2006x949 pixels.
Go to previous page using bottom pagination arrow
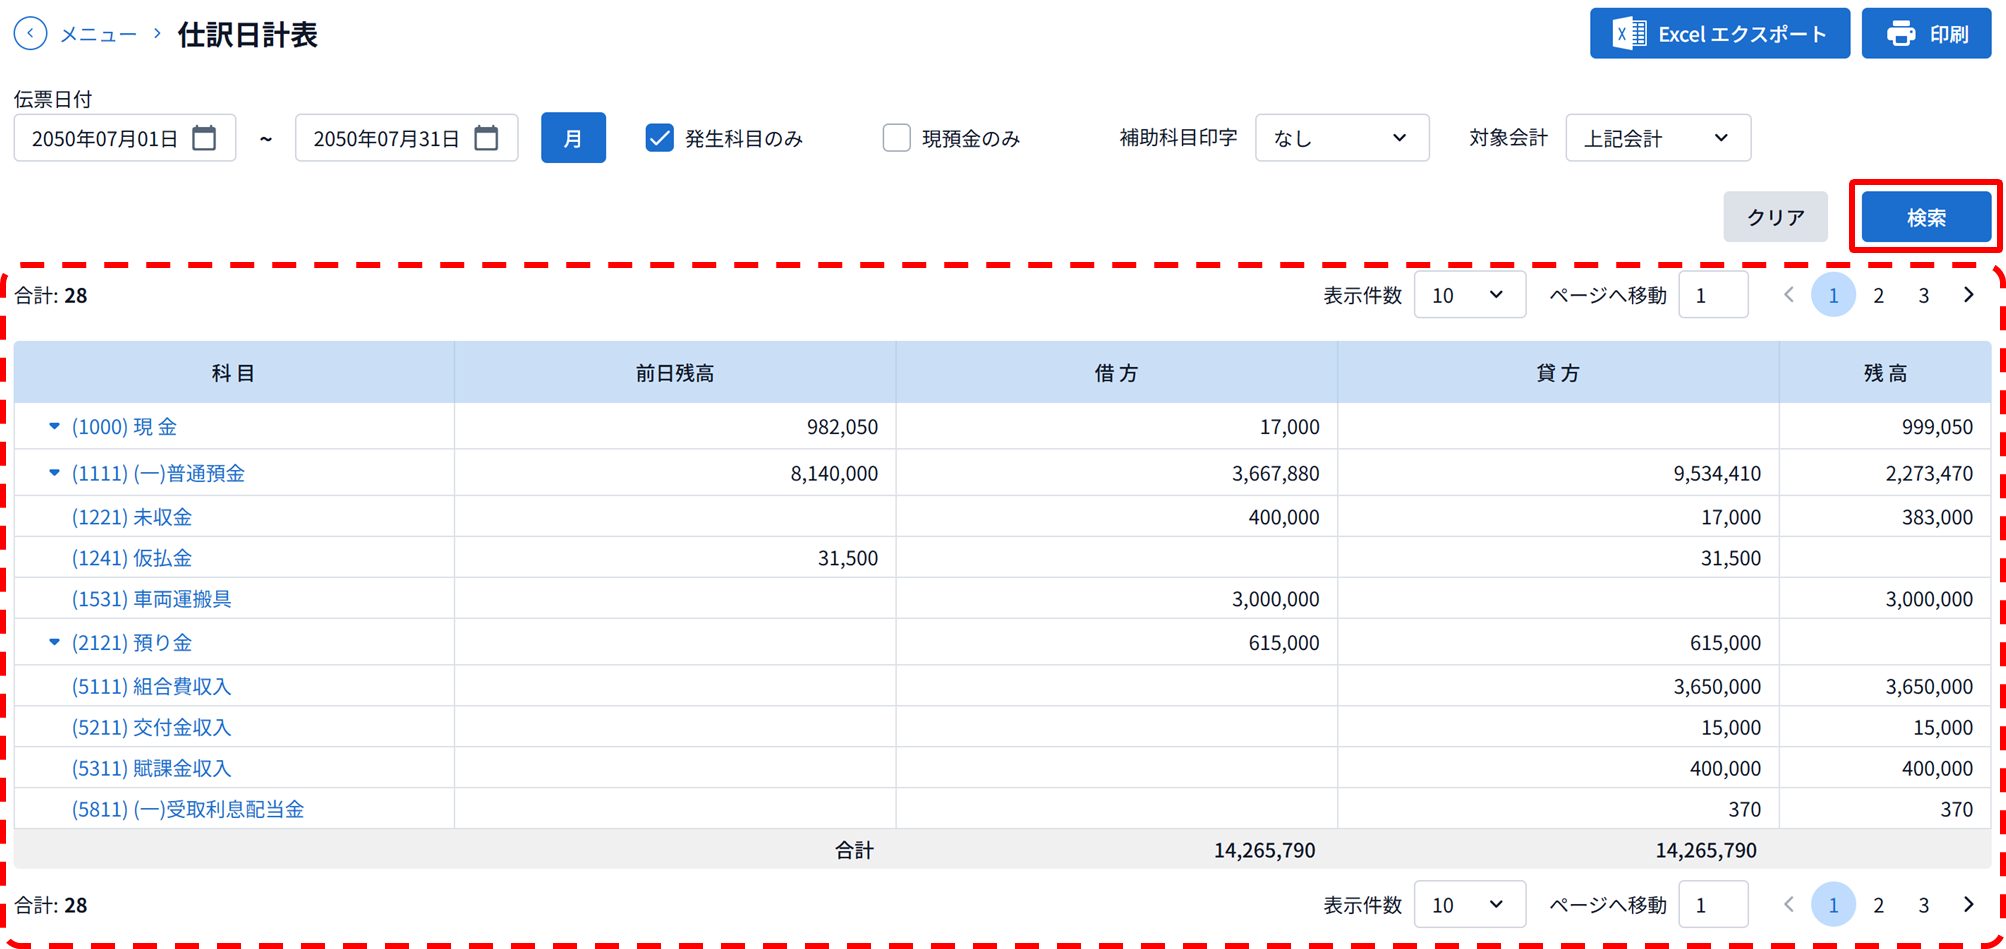[x=1789, y=905]
